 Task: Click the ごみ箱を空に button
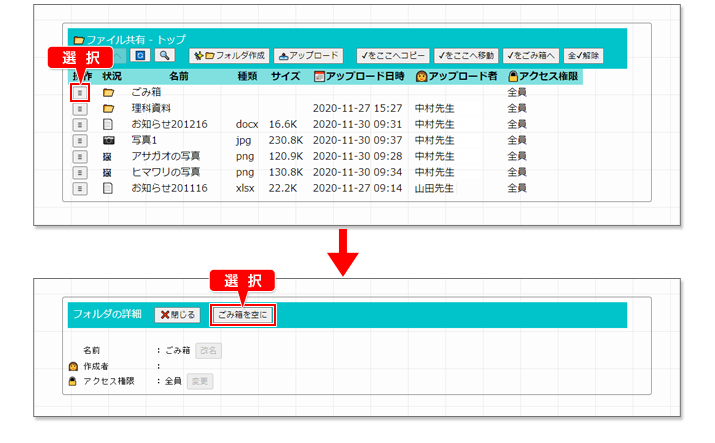(243, 315)
